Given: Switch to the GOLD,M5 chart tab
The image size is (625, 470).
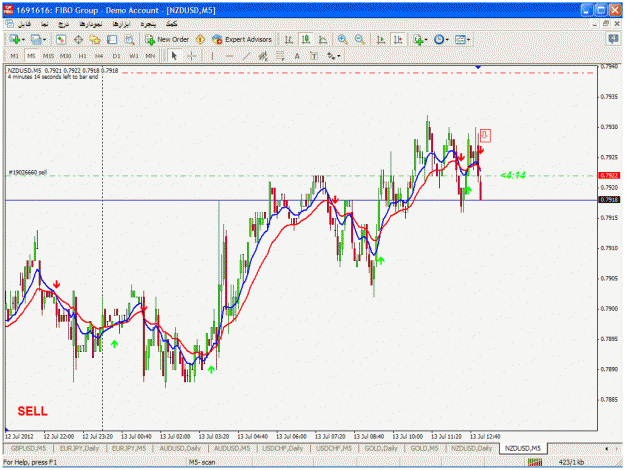Looking at the screenshot, I should tap(424, 448).
